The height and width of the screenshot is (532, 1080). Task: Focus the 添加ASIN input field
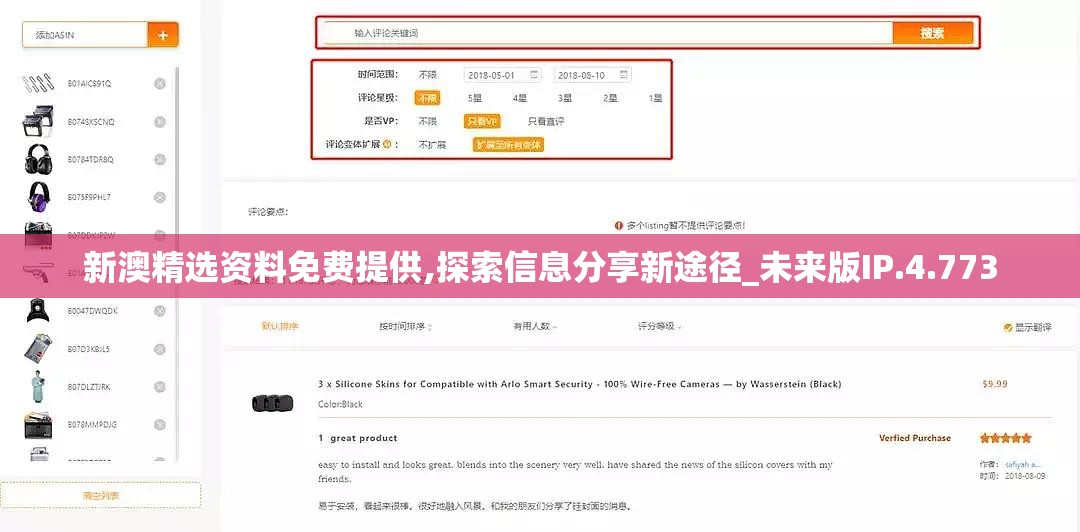pyautogui.click(x=85, y=34)
